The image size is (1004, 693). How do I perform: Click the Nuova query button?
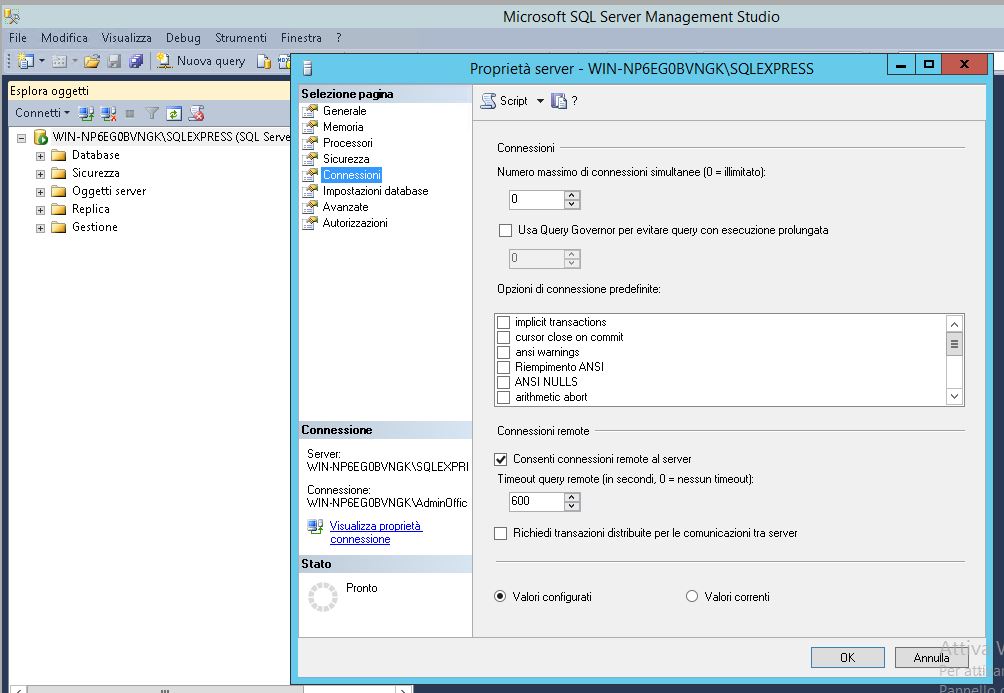click(201, 61)
